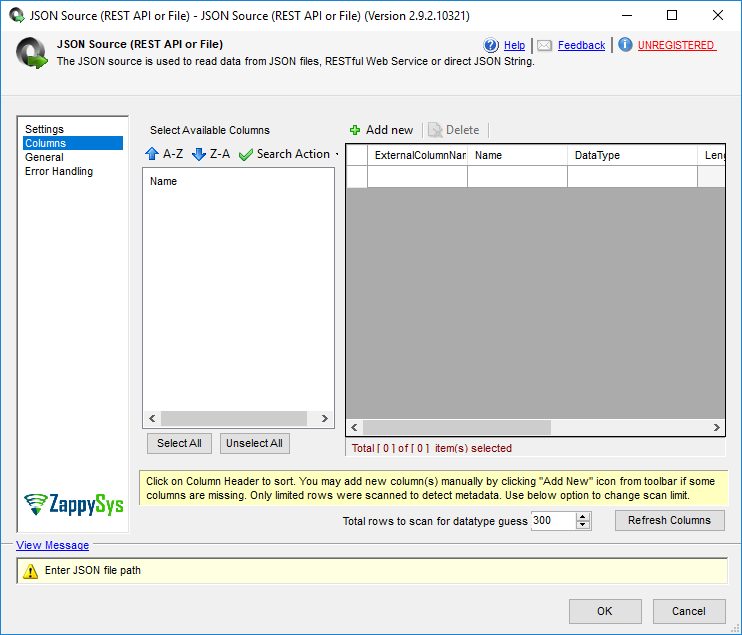Open the Error Handling page

59,171
